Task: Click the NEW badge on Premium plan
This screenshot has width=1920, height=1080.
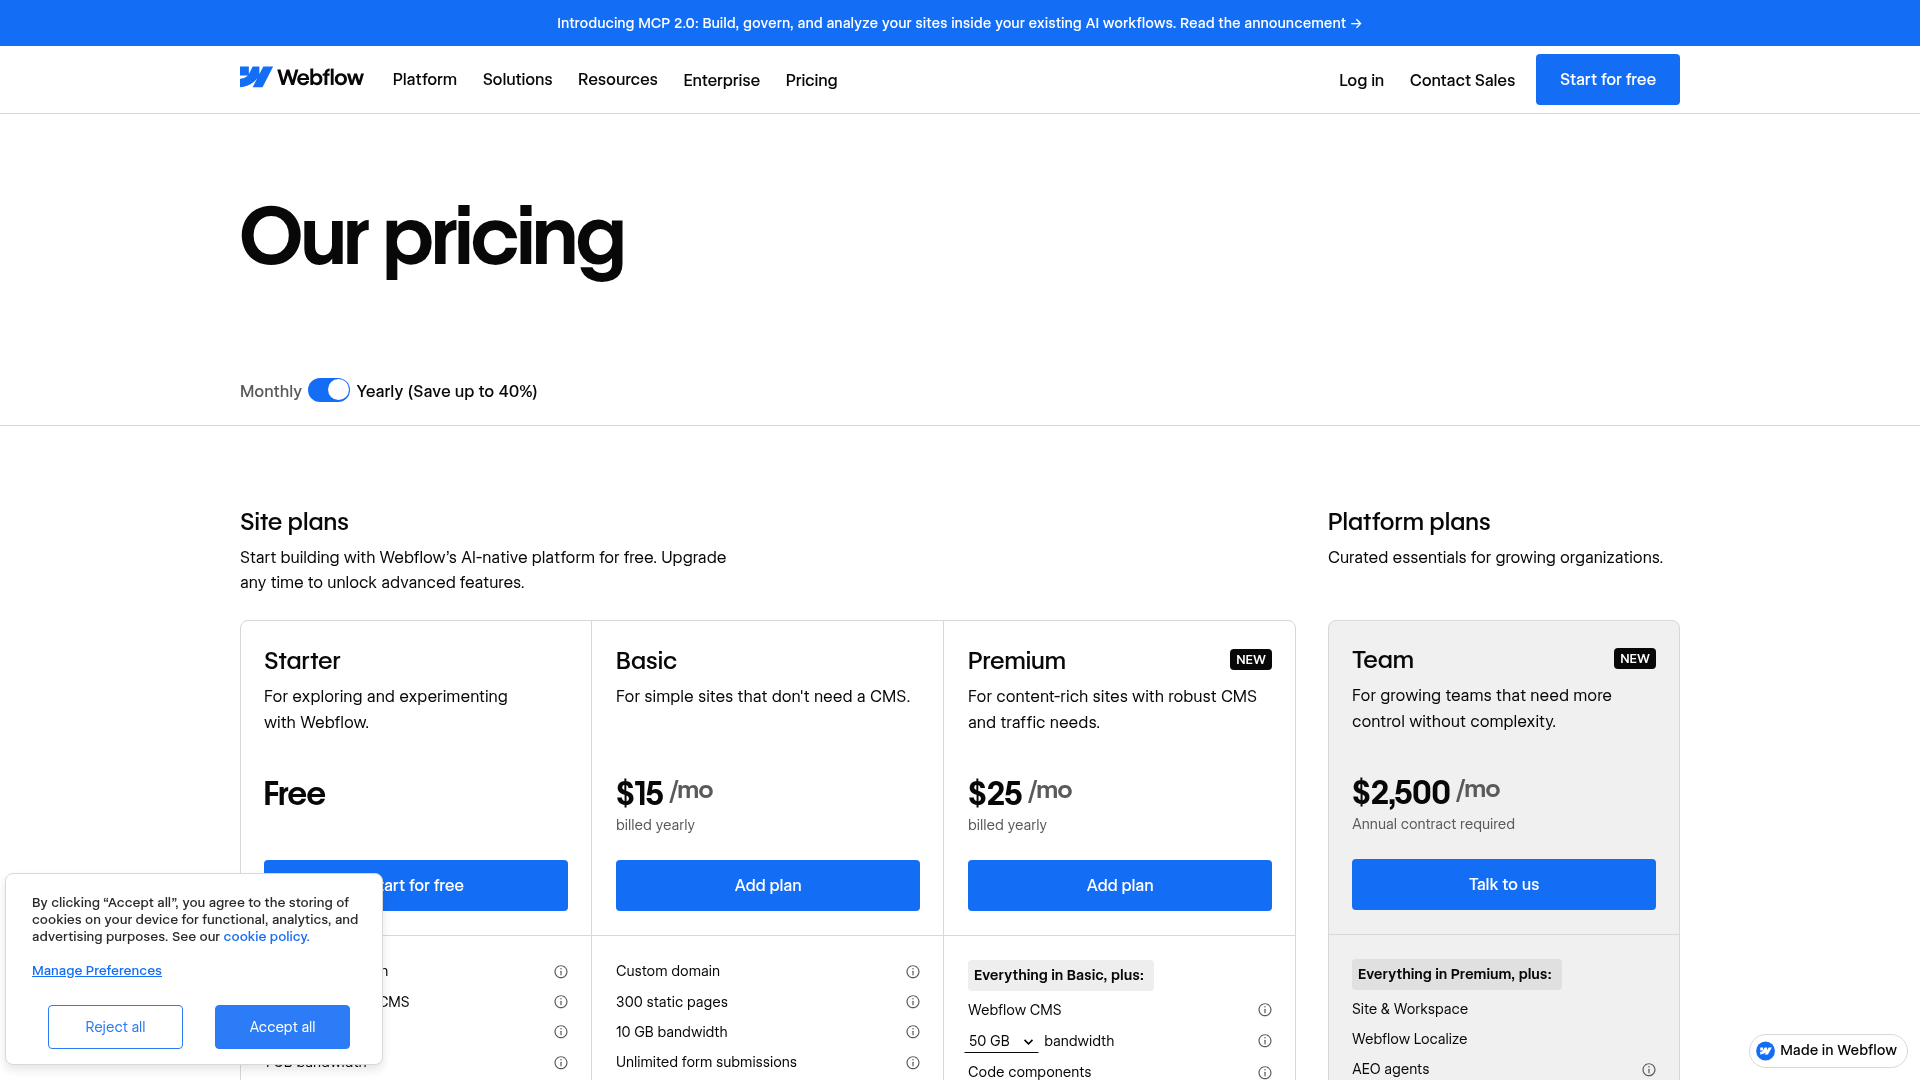Action: [x=1251, y=660]
